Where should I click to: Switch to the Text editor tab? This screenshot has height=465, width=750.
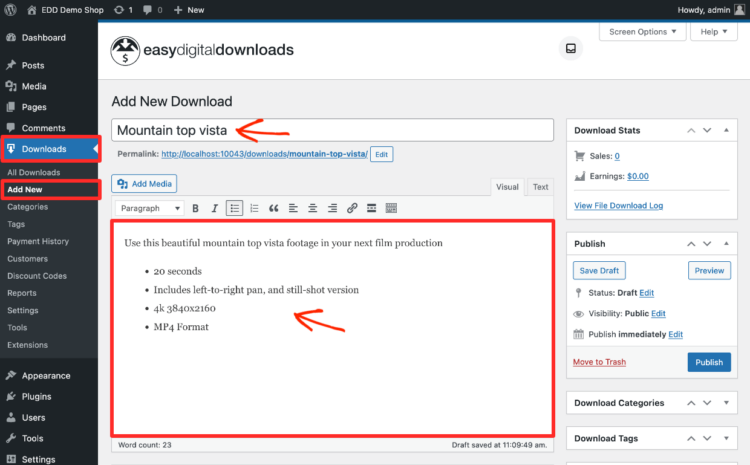pyautogui.click(x=540, y=187)
